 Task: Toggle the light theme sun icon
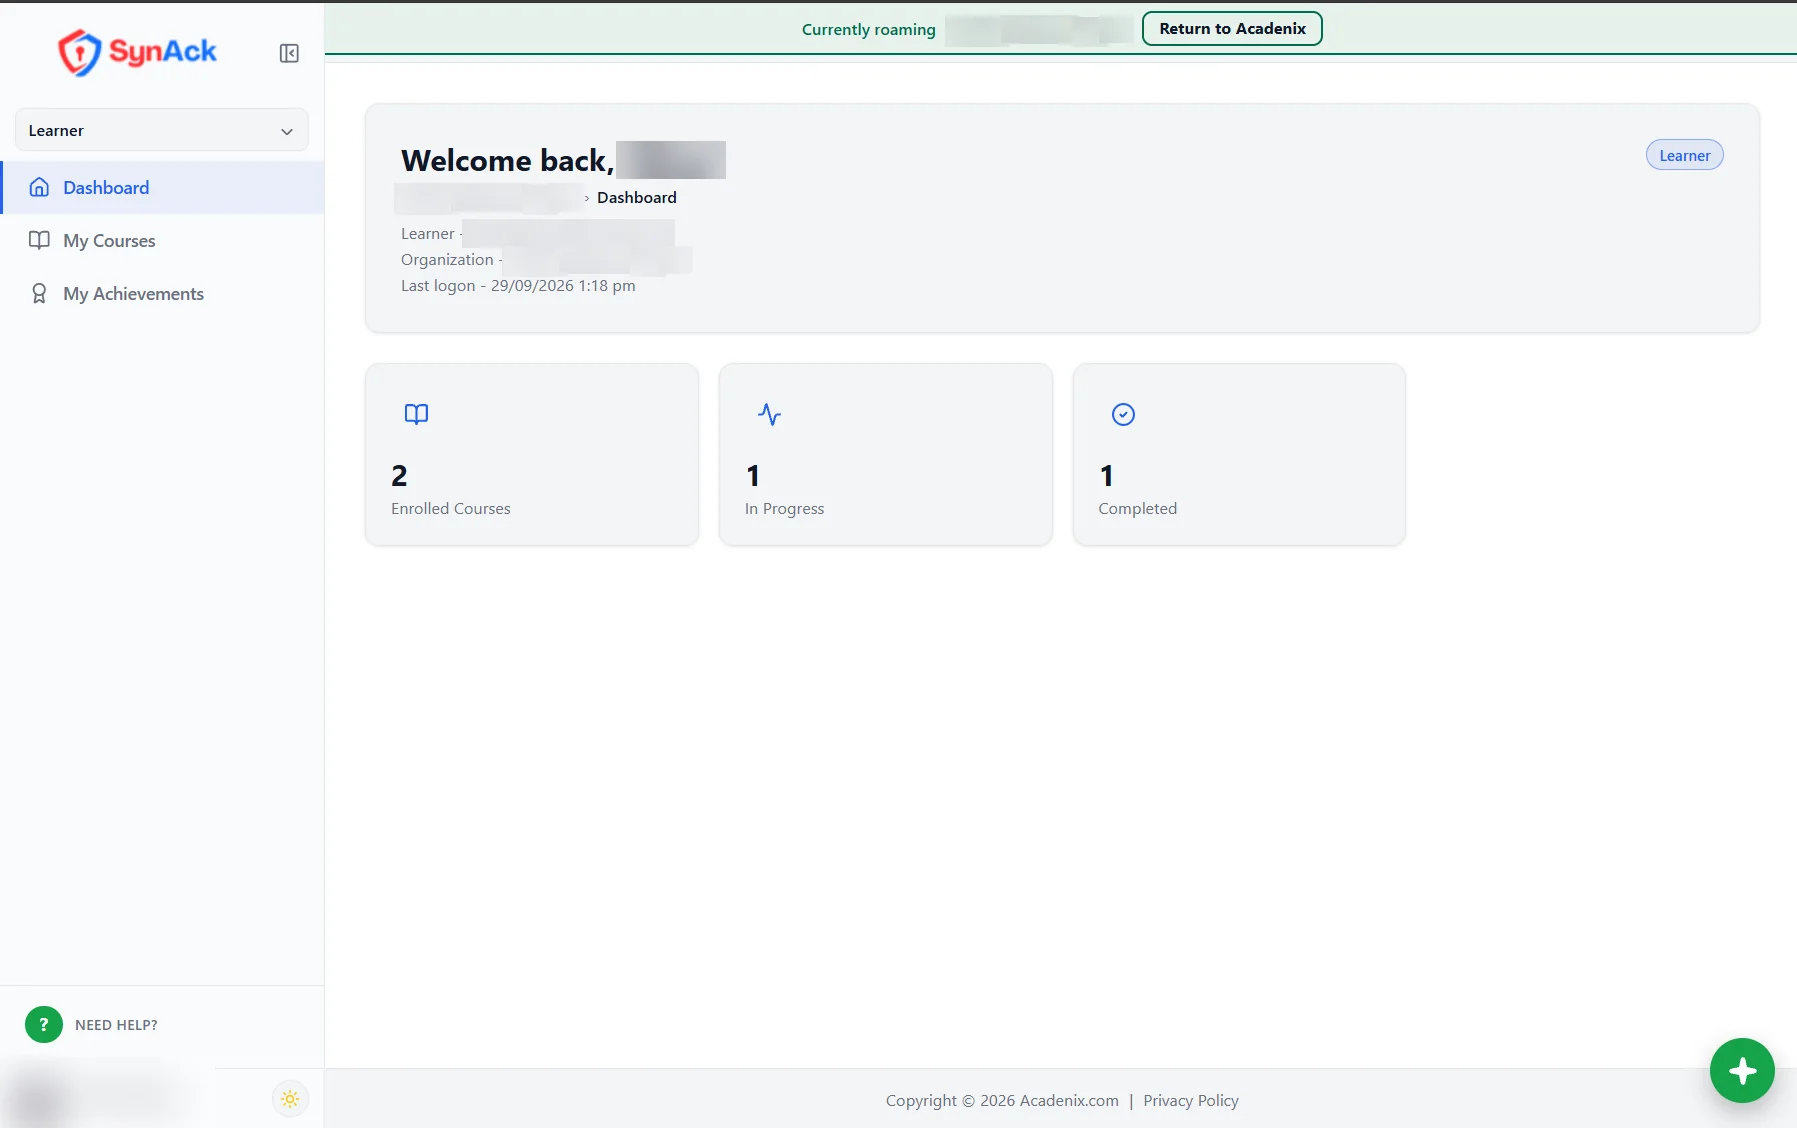coord(290,1099)
